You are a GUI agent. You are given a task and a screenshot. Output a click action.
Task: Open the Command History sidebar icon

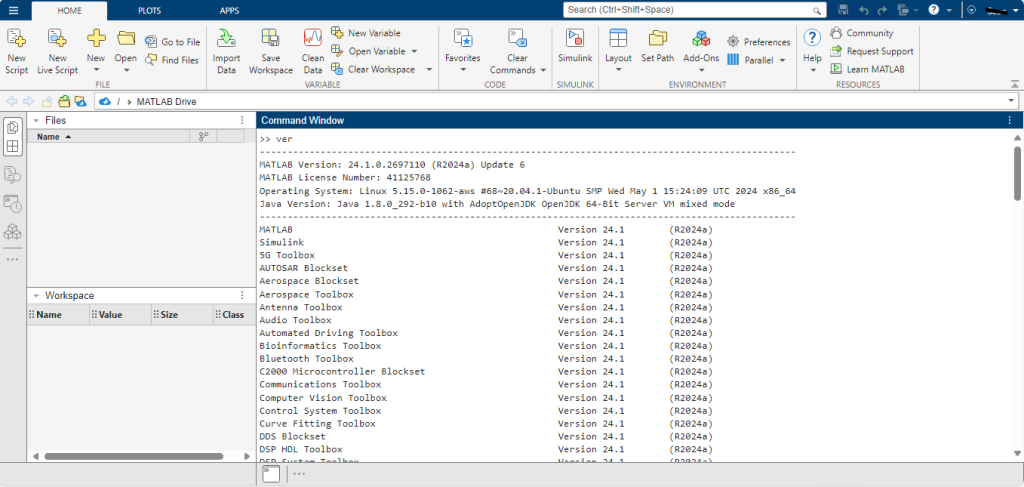pos(13,203)
